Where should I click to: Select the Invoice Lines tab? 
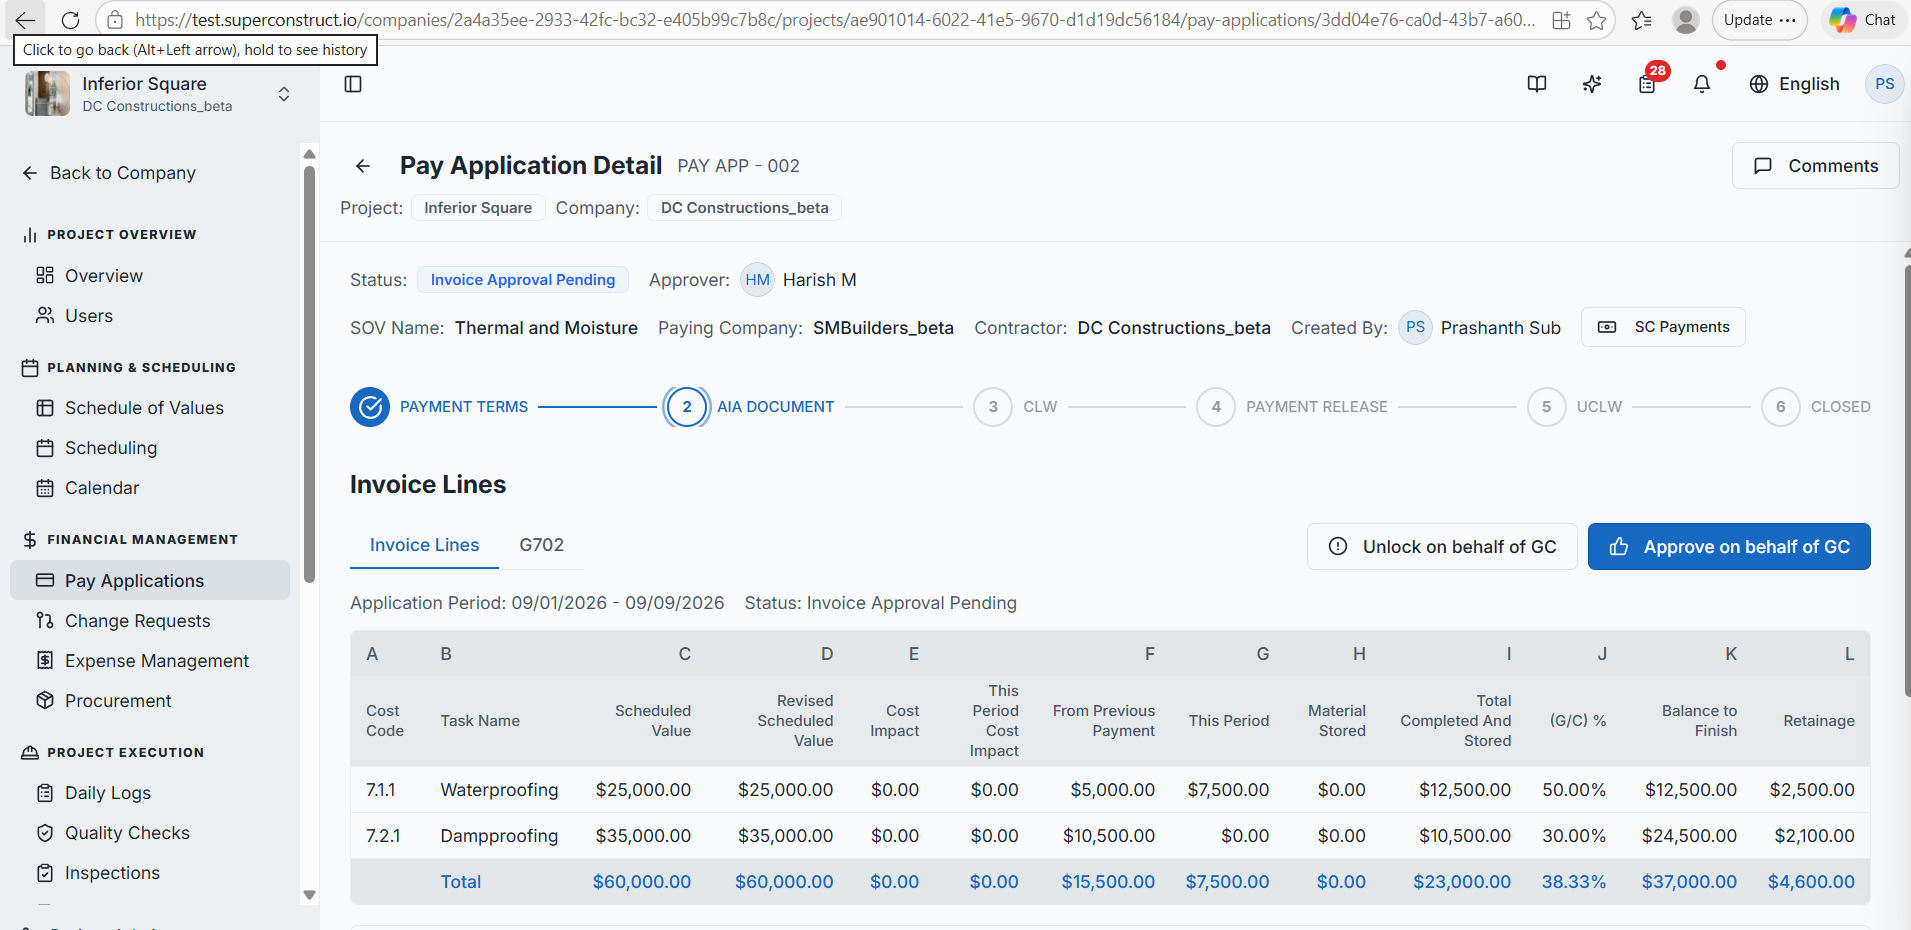(x=424, y=545)
